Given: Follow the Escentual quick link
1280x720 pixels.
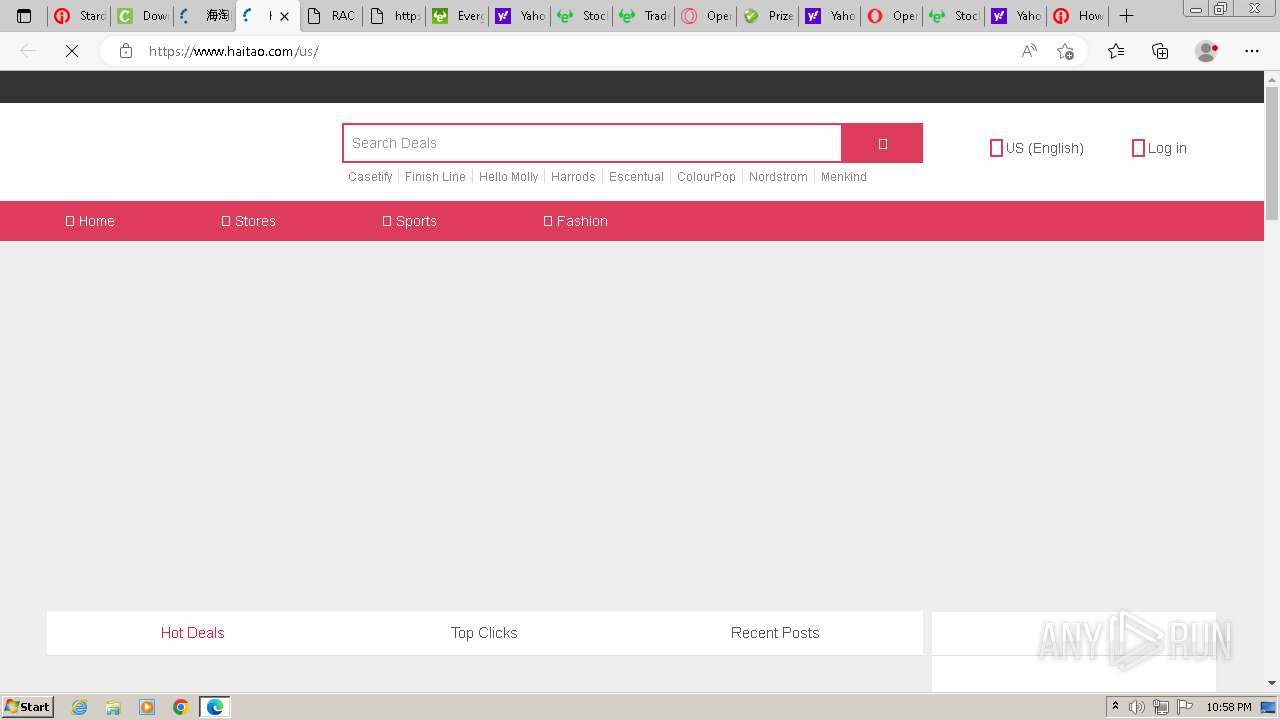Looking at the screenshot, I should click(x=636, y=177).
